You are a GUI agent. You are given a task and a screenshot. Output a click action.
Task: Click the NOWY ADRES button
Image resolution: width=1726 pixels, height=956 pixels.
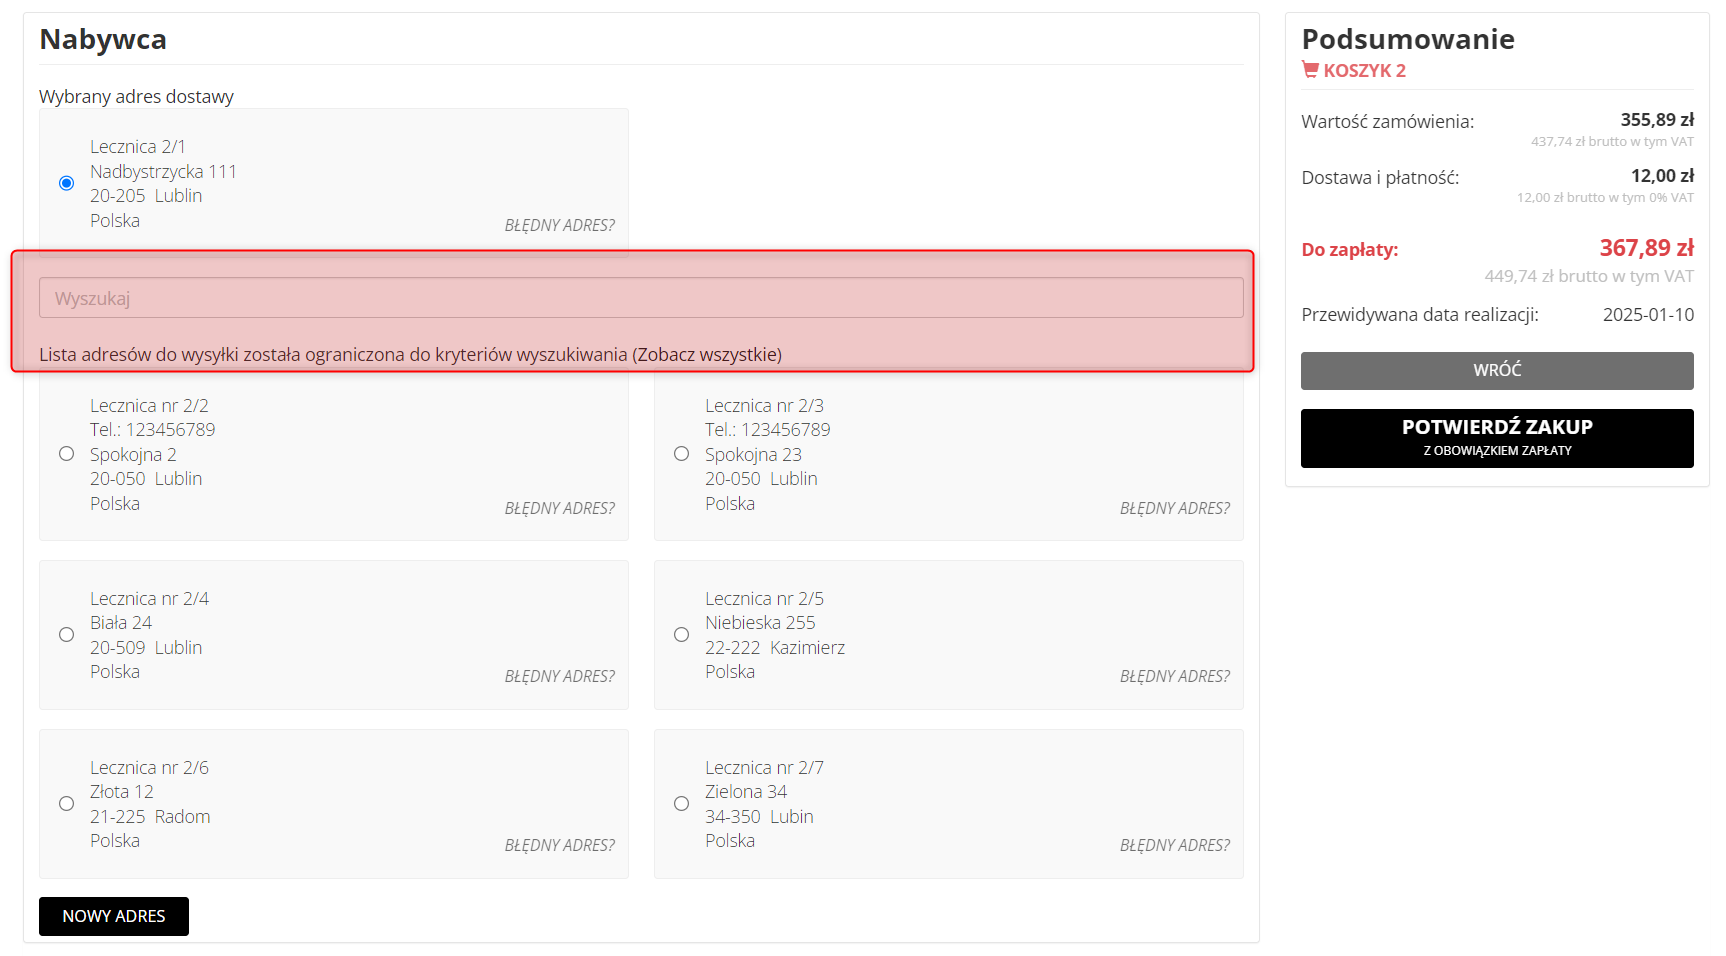pos(114,916)
